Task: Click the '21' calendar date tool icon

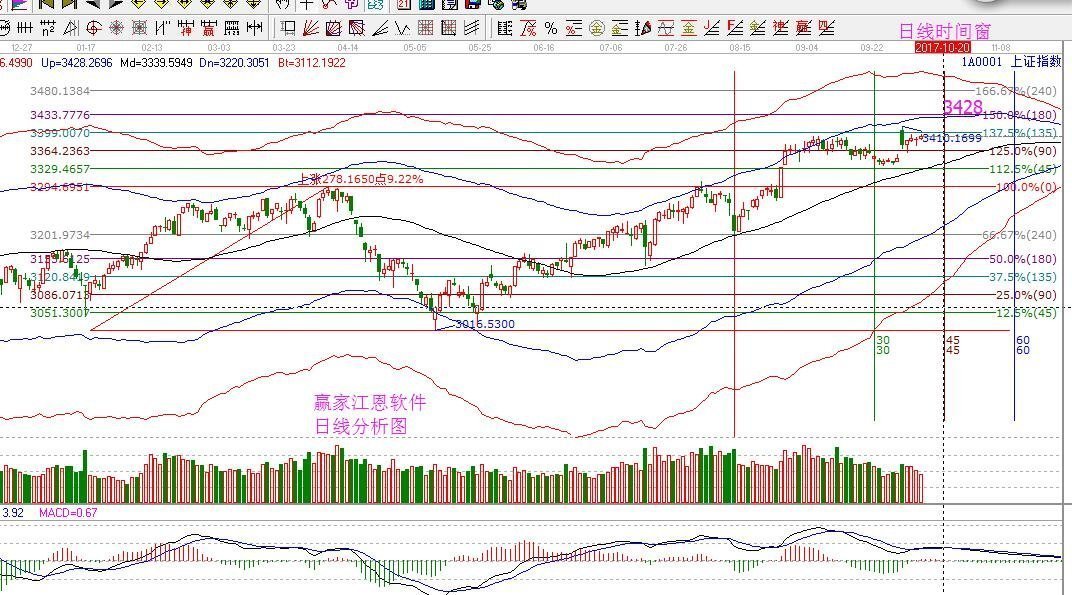Action: (x=403, y=8)
